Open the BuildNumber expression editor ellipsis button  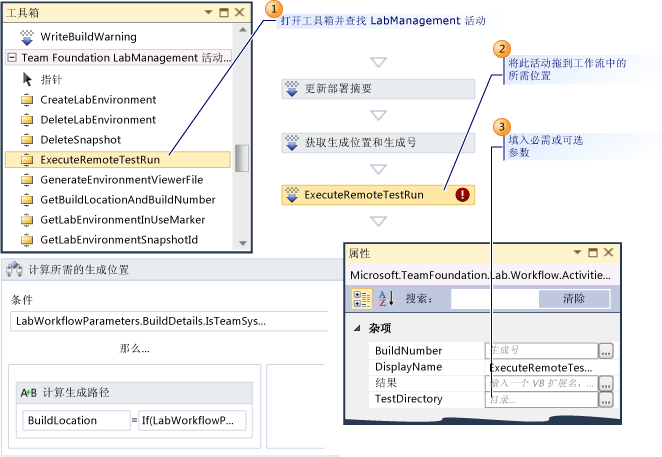pyautogui.click(x=605, y=351)
